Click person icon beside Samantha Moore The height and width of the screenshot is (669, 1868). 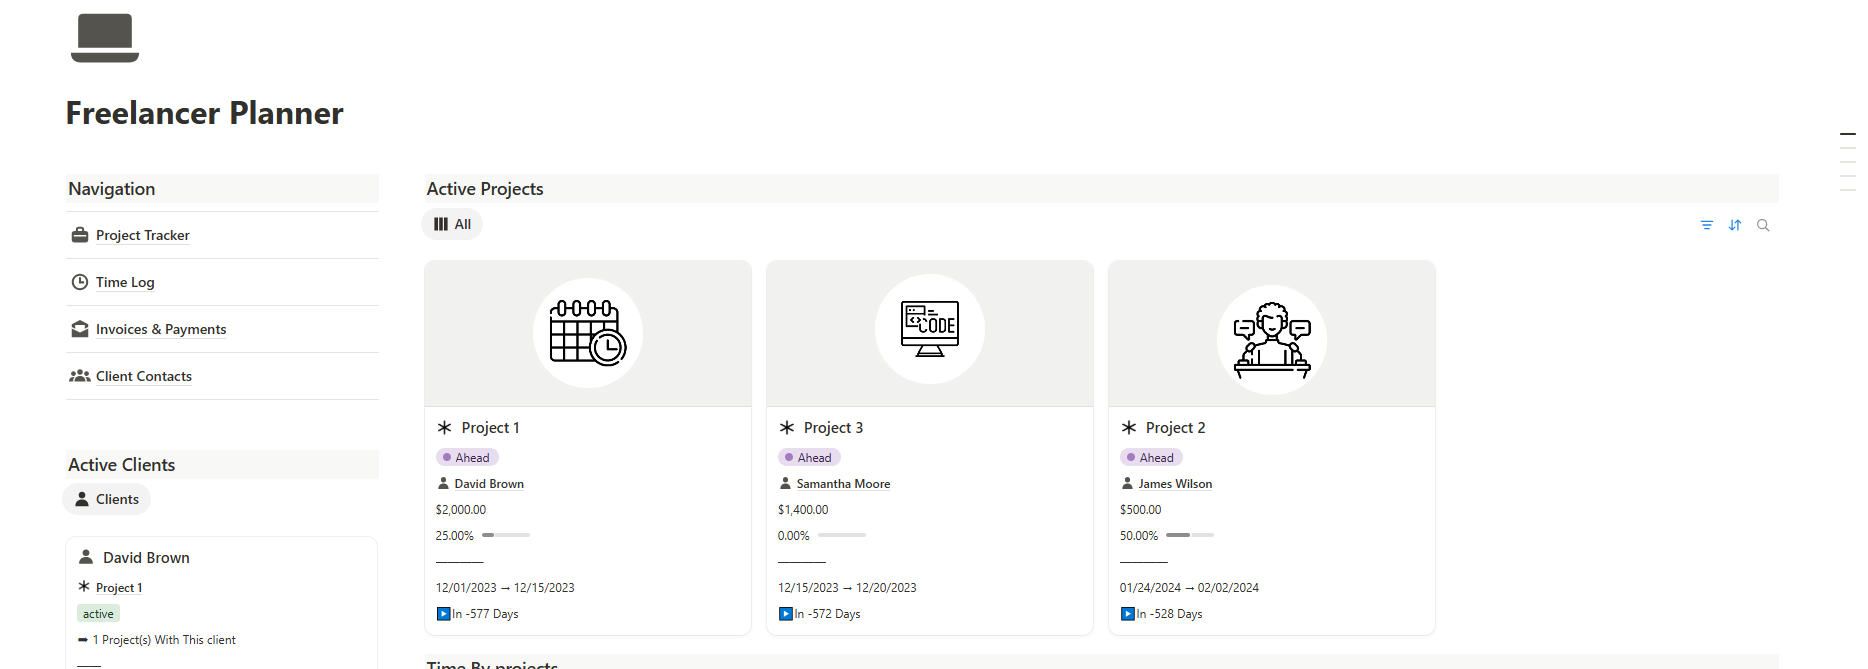pos(785,484)
